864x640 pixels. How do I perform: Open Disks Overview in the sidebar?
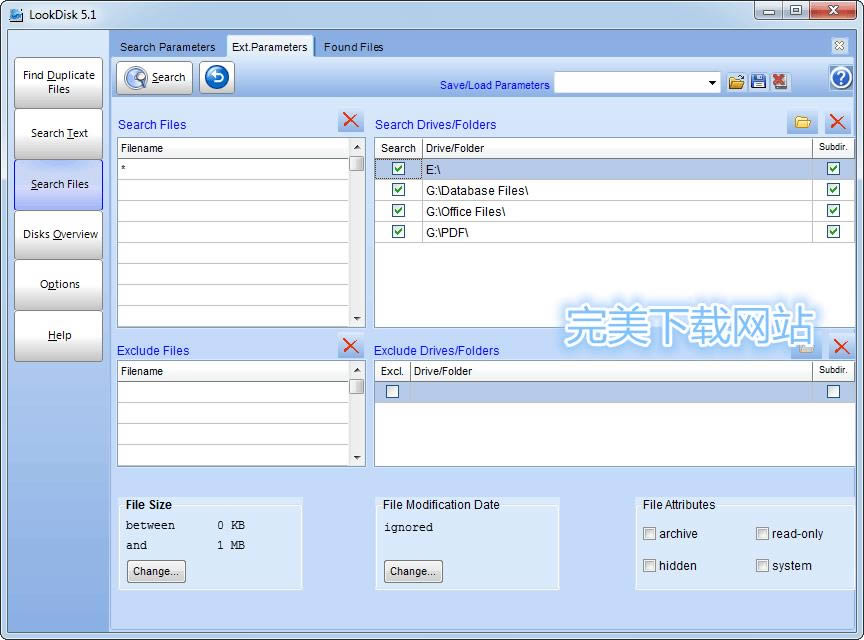pos(58,235)
